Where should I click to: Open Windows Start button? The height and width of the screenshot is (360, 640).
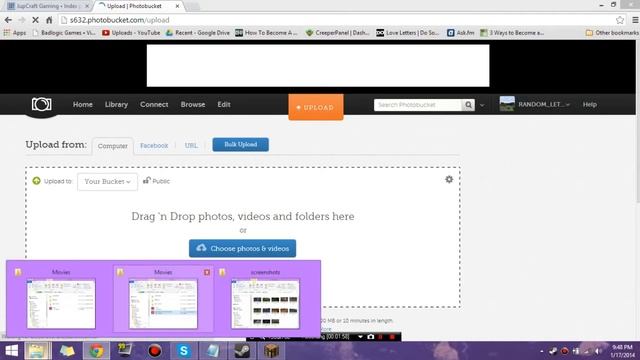pos(11,351)
